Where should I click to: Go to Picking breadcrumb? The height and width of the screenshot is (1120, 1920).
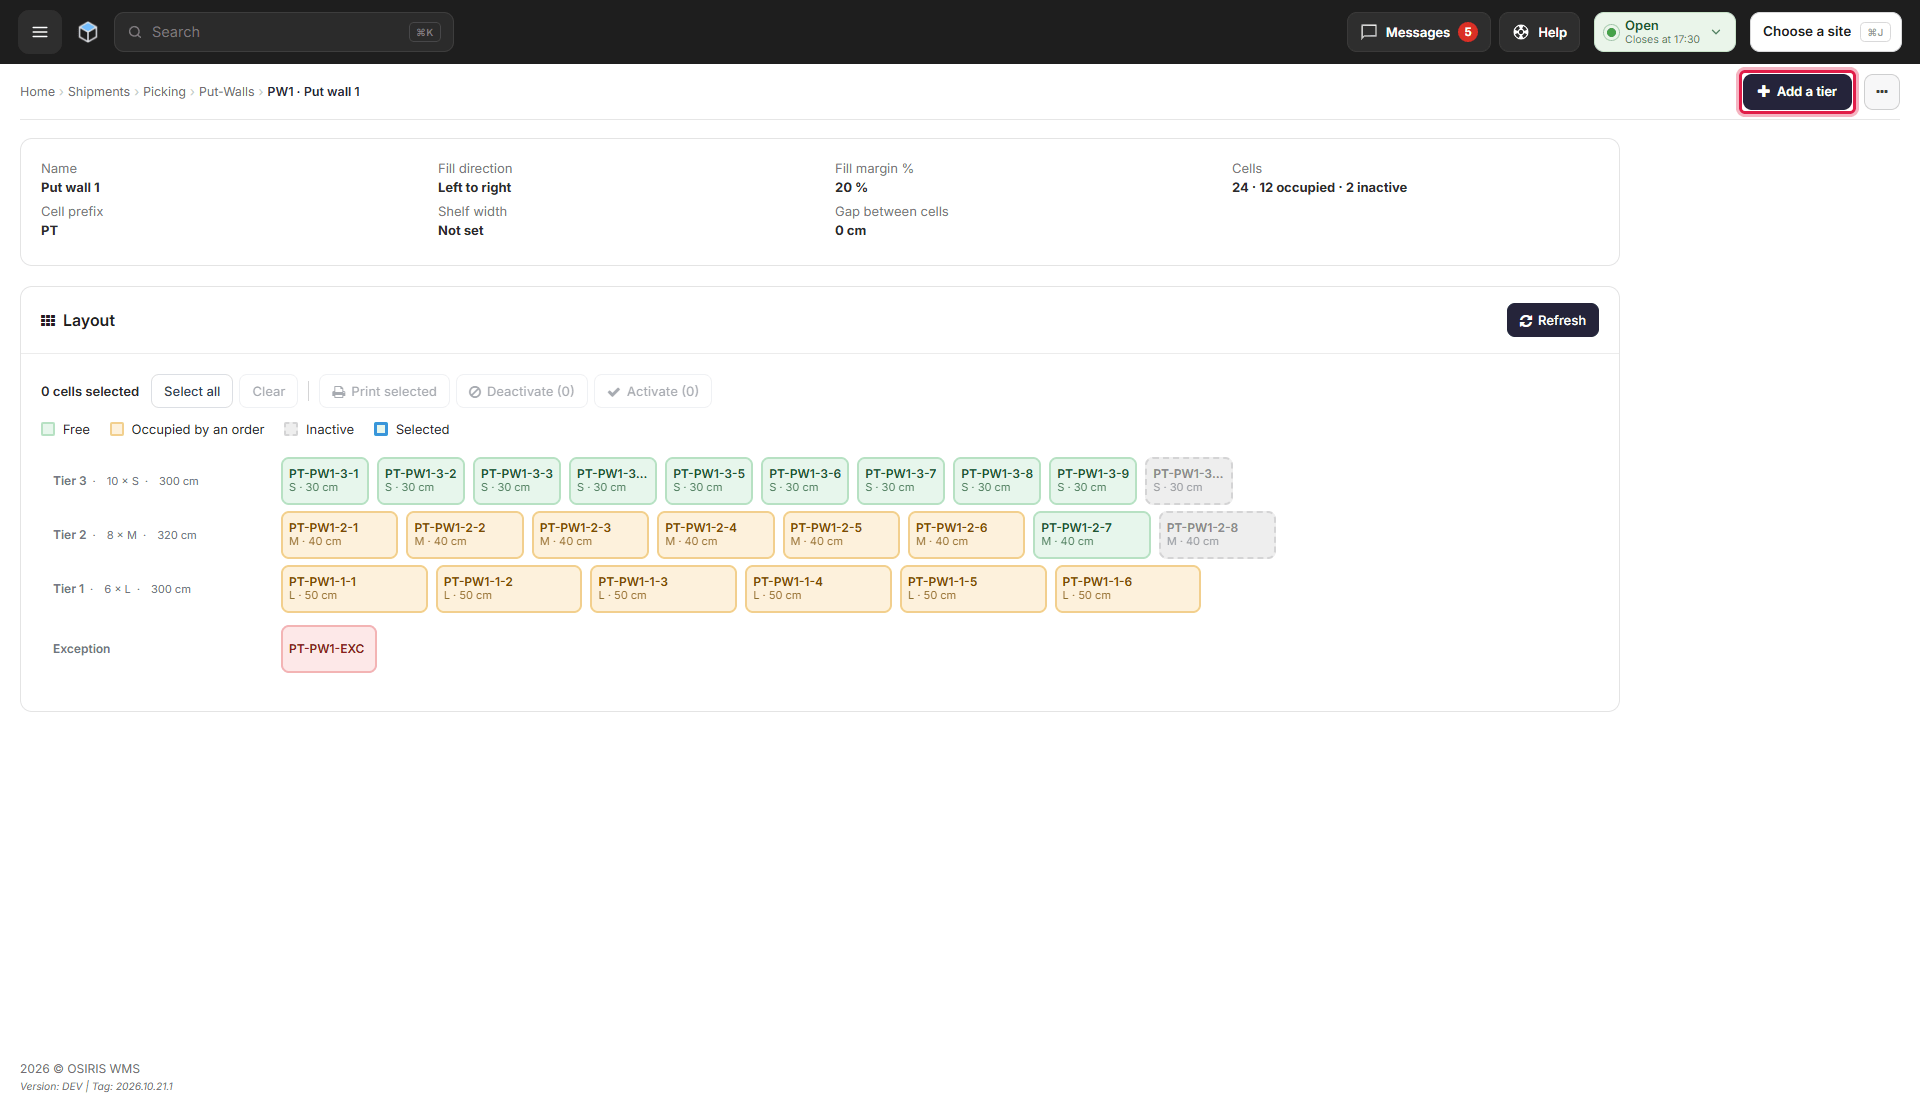click(164, 92)
